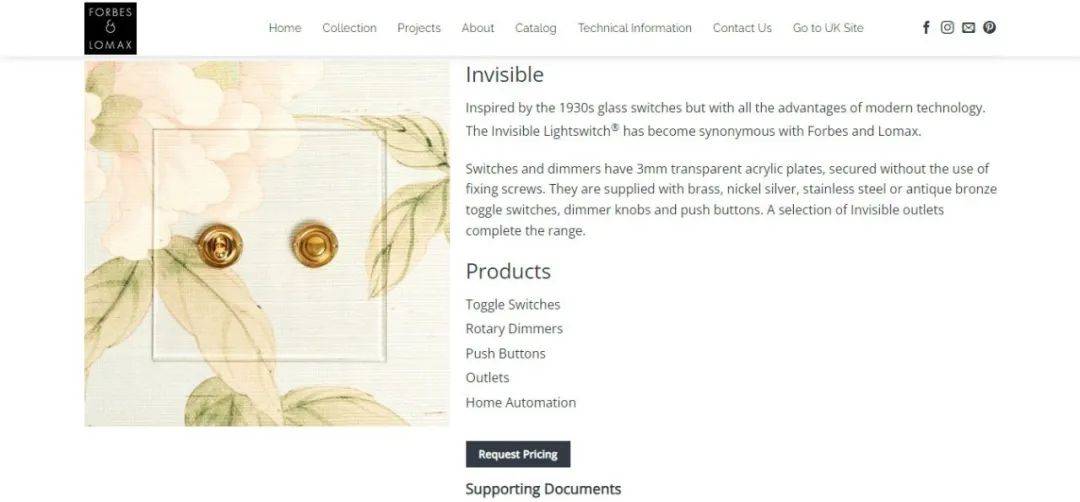Open the Instagram icon link
This screenshot has width=1080, height=502.
(947, 28)
